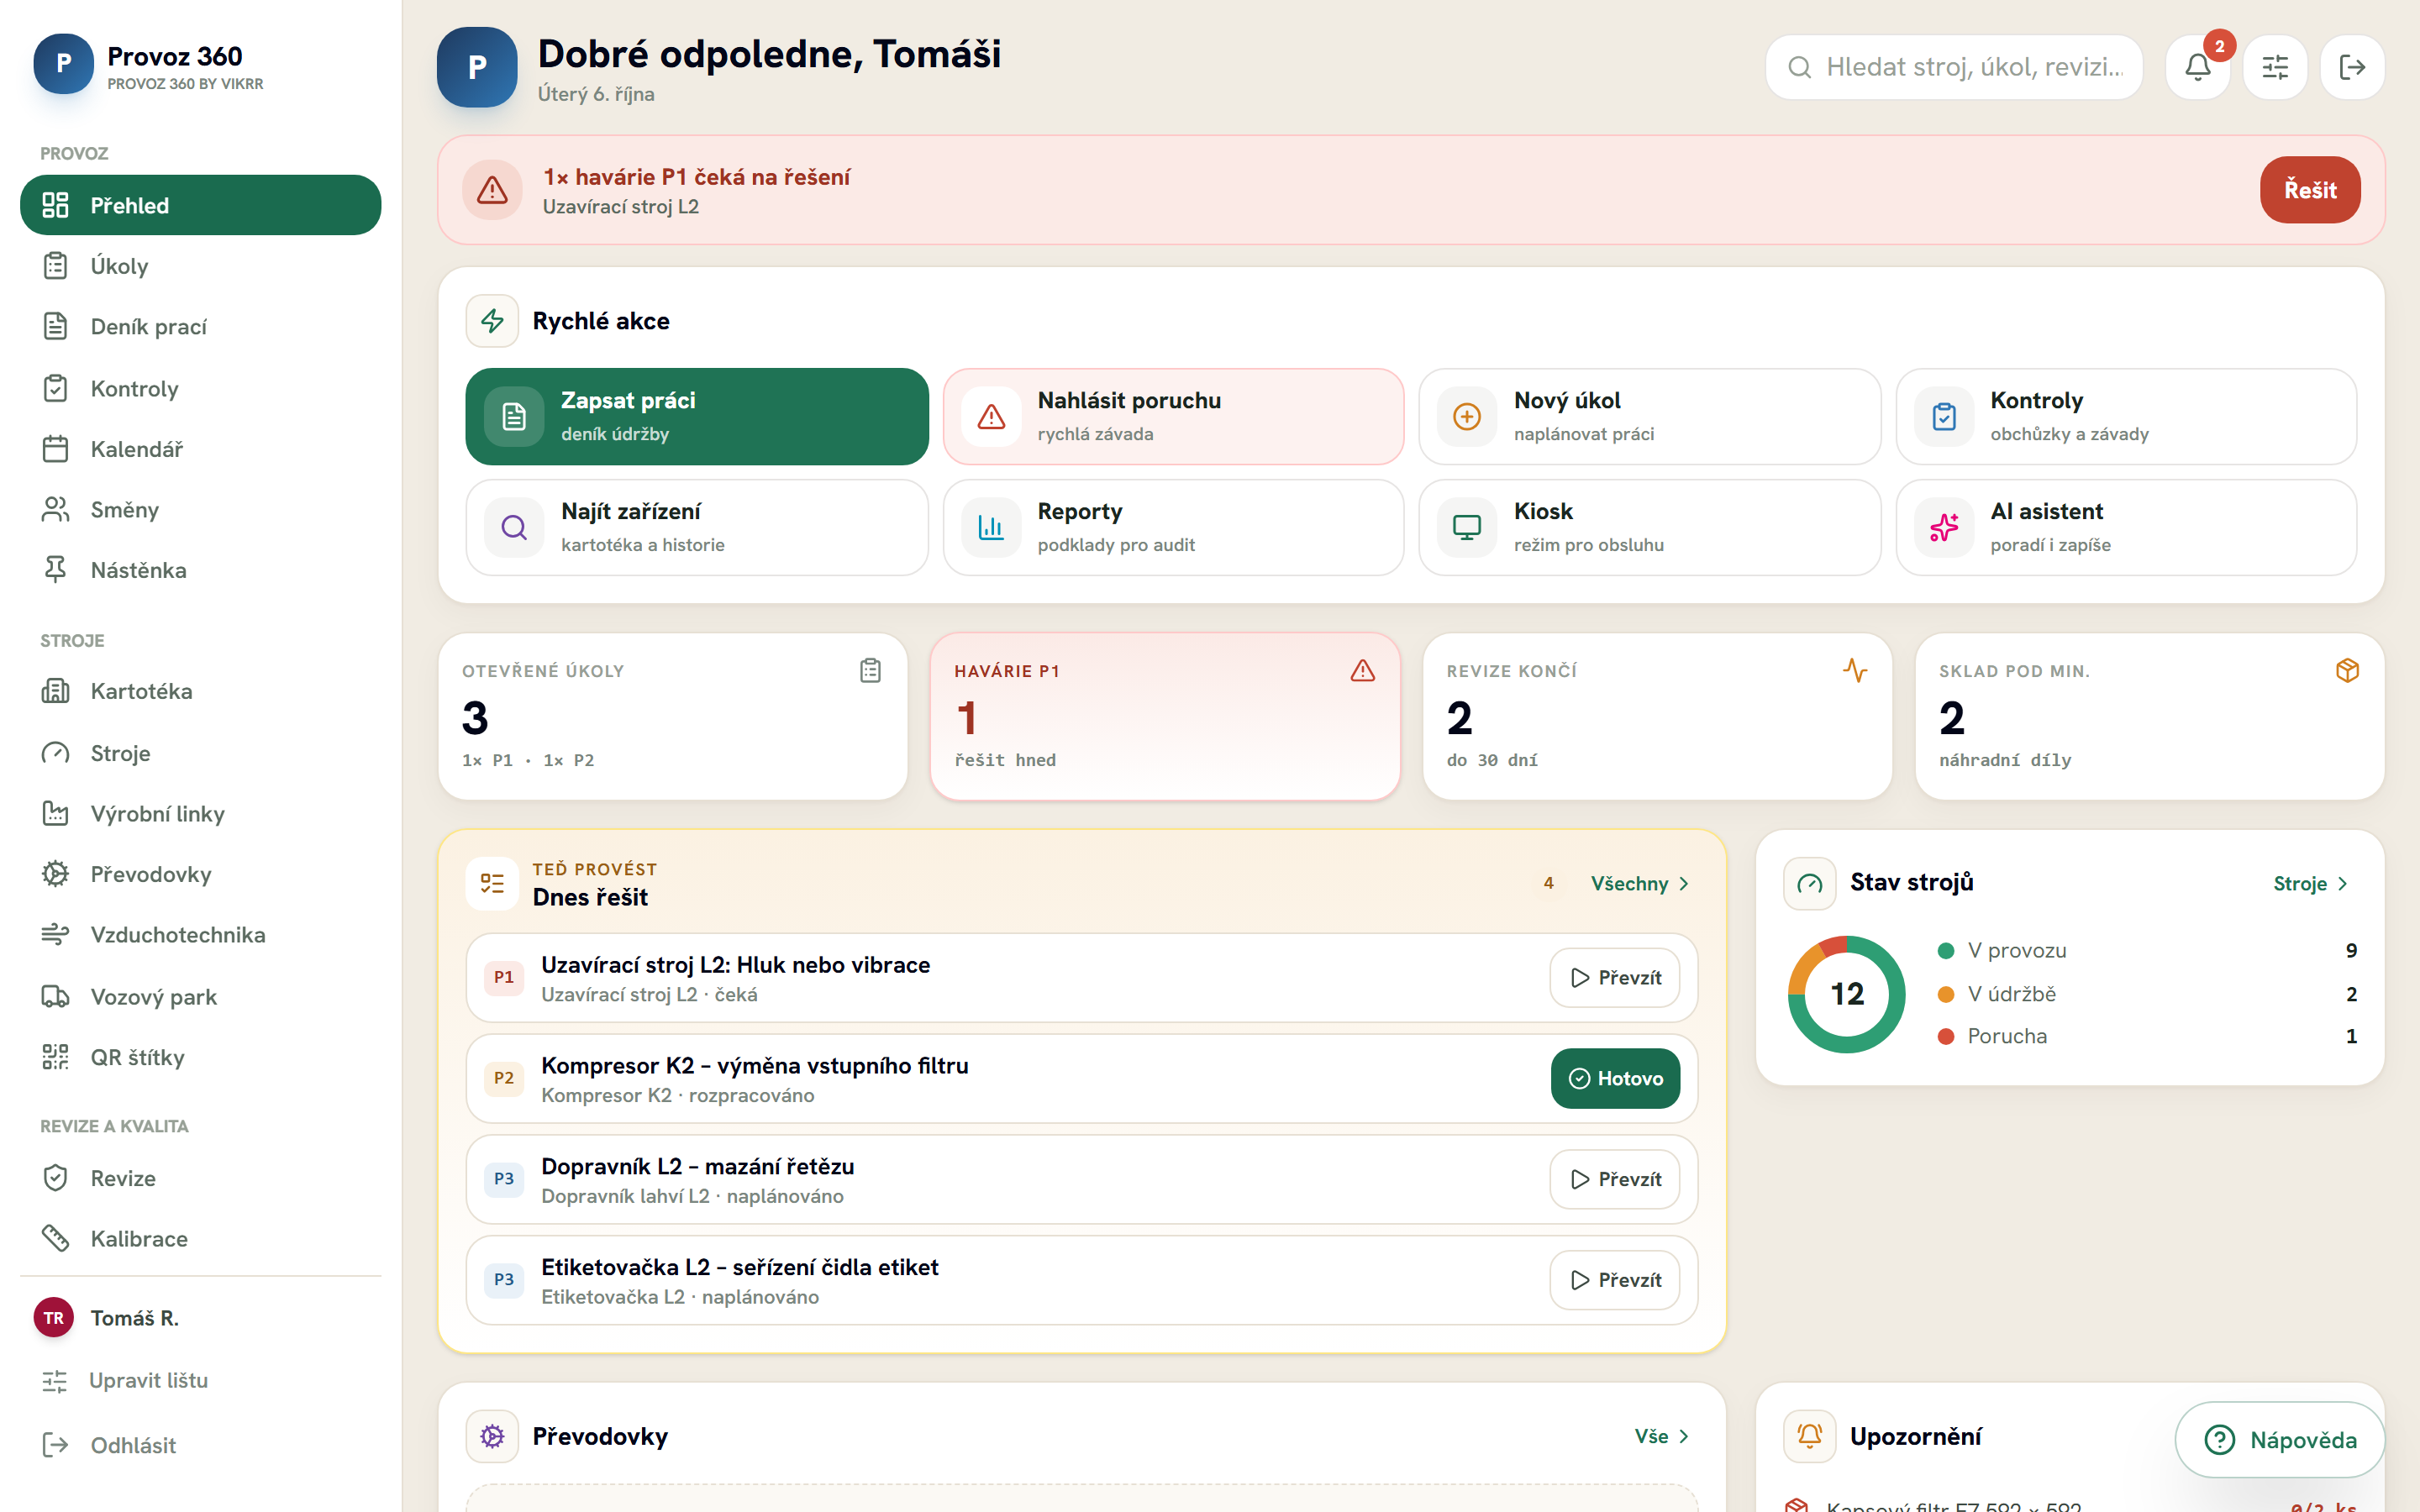This screenshot has height=1512, width=2420.
Task: Open Výrobní linky in the sidebar
Action: 201,814
